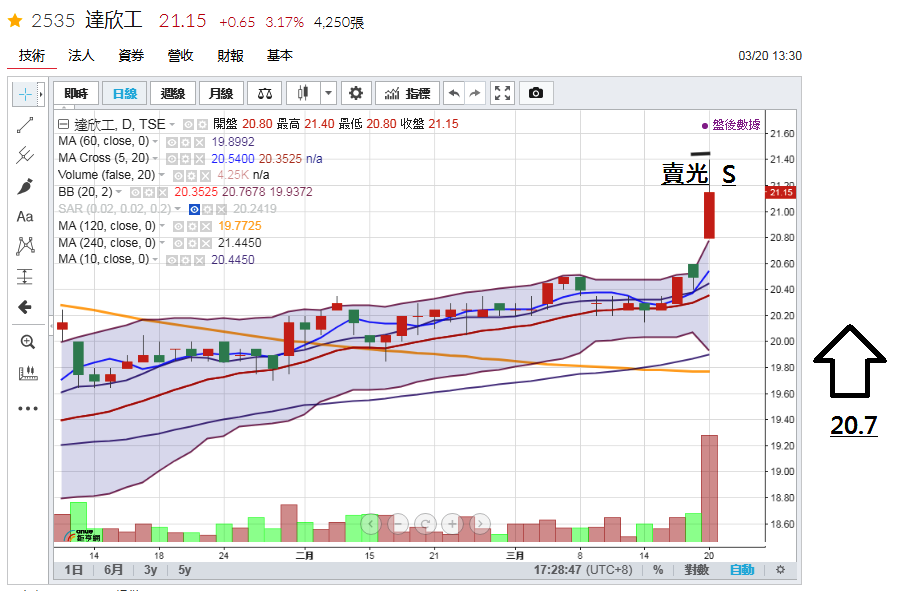Image resolution: width=900 pixels, height=600 pixels.
Task: Reset chart view with circular arrow
Action: coord(425,524)
